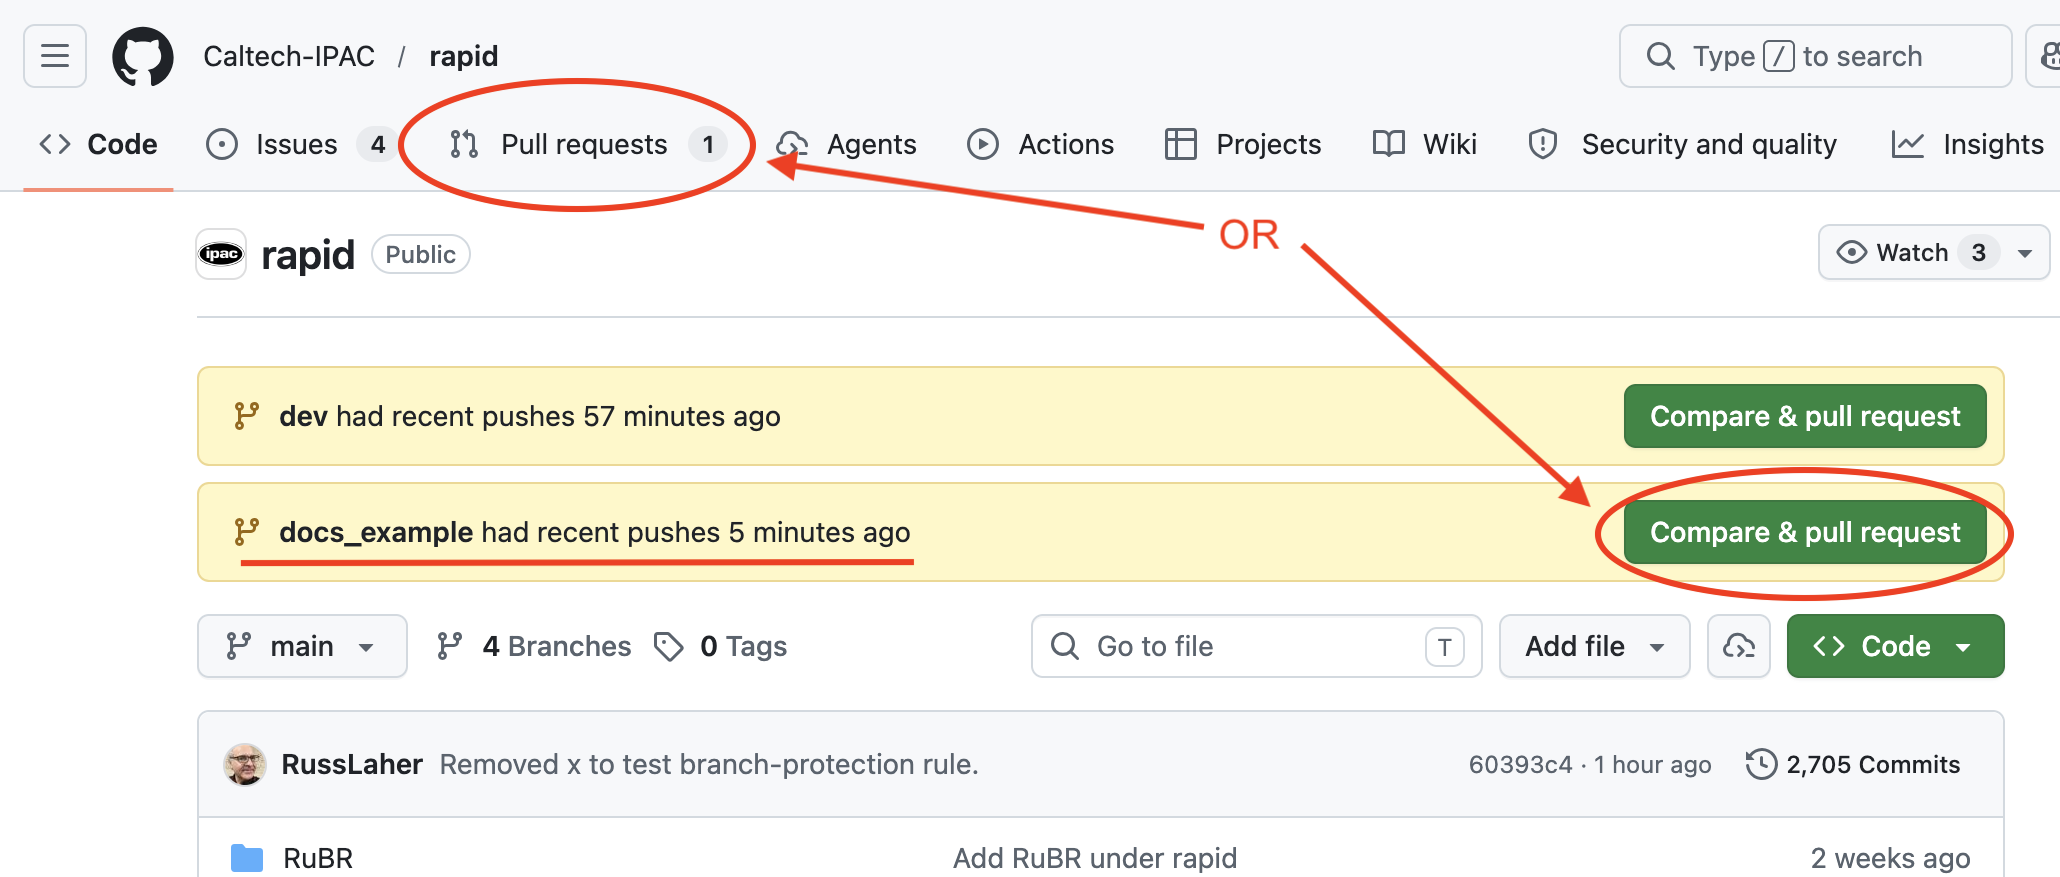Image resolution: width=2060 pixels, height=877 pixels.
Task: Expand the Watch notification options arrow
Action: pos(2026,253)
